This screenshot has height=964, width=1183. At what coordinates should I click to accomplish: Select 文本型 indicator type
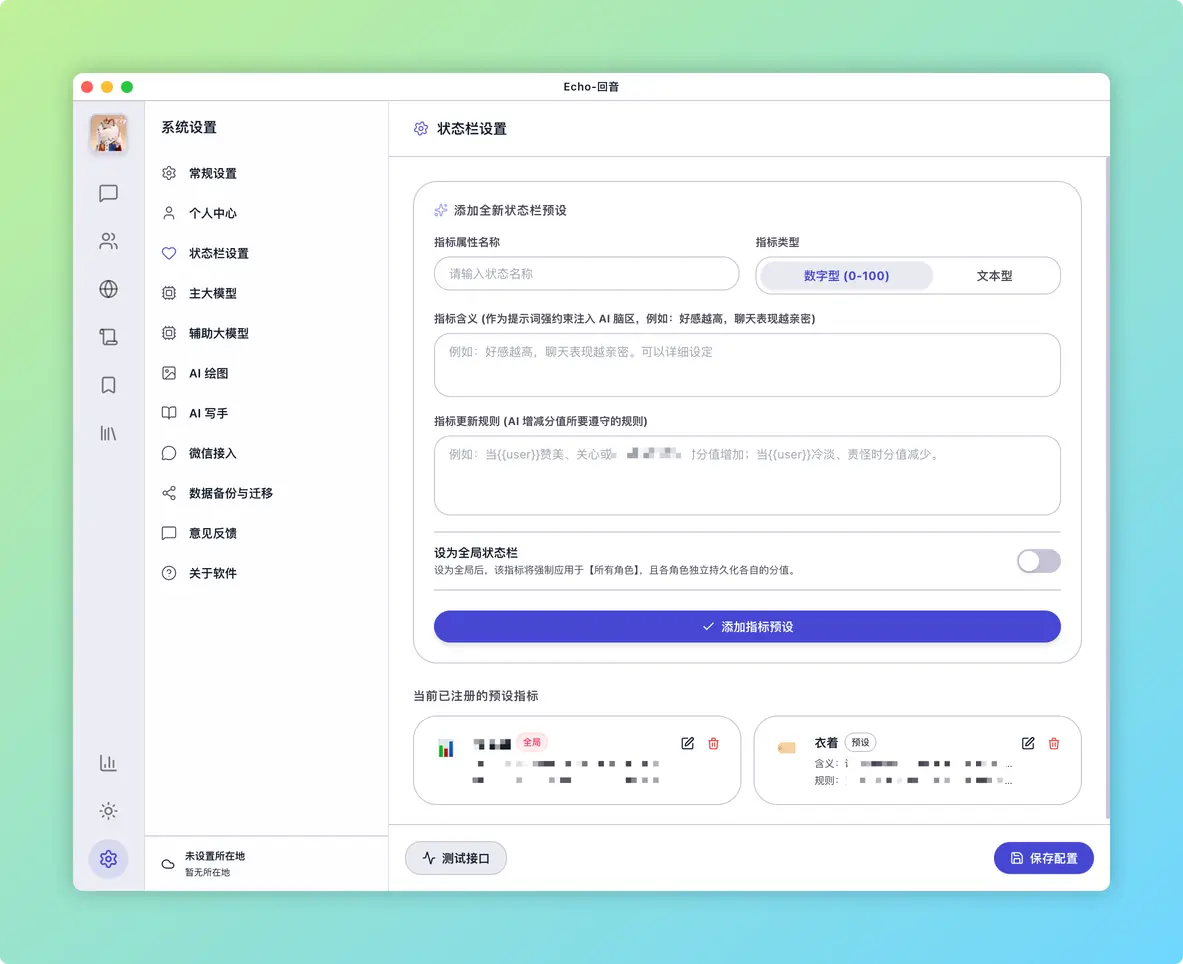point(994,276)
